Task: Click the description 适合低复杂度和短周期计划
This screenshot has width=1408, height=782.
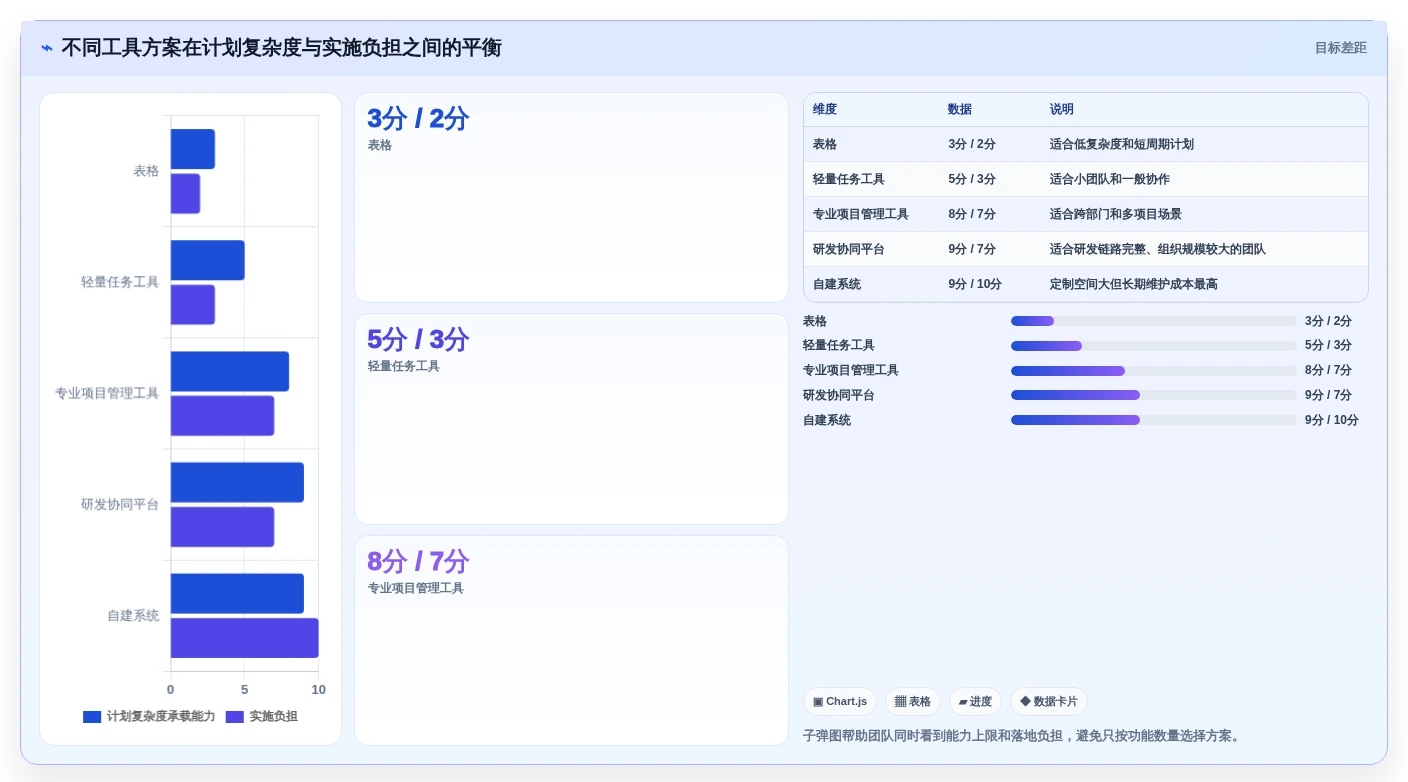Action: tap(1122, 144)
